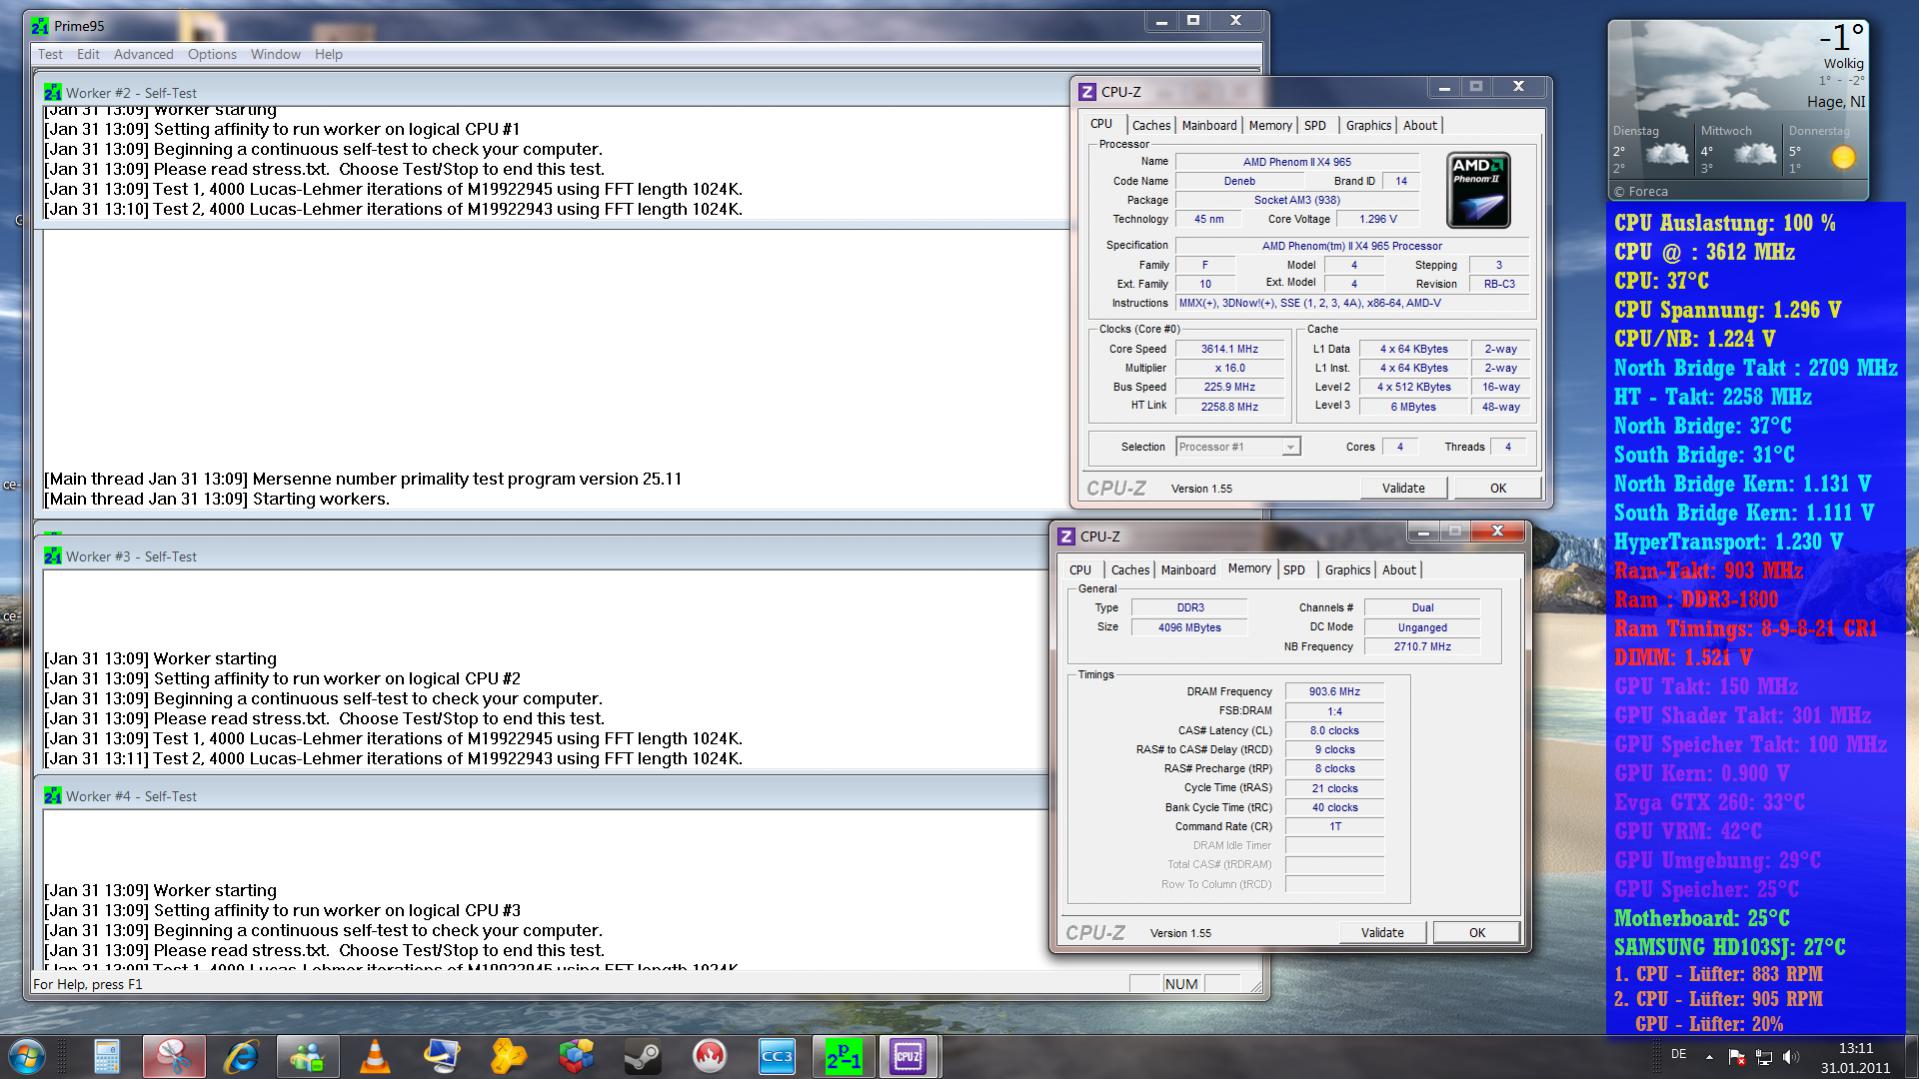The height and width of the screenshot is (1079, 1919).
Task: Open the colorful cube taskbar icon
Action: pyautogui.click(x=576, y=1056)
